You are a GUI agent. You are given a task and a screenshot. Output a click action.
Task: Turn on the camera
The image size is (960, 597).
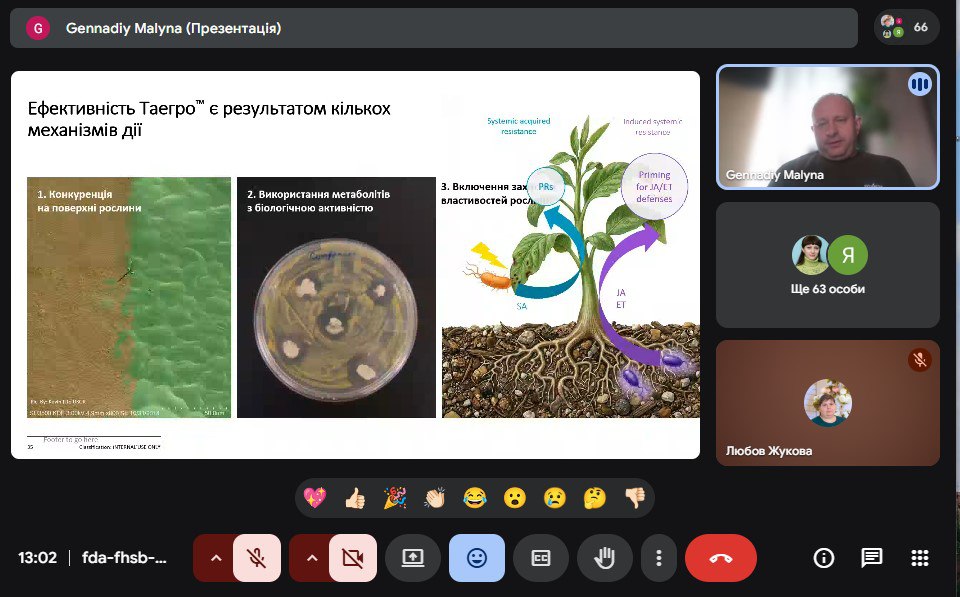(x=353, y=558)
